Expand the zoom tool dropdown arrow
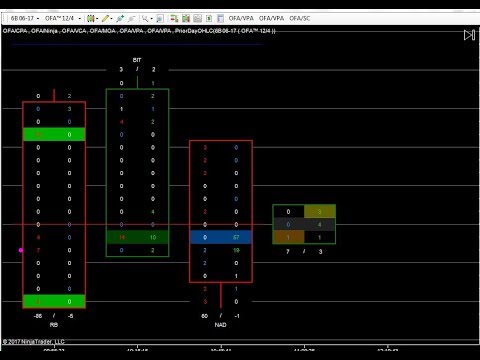The width and height of the screenshot is (480, 360). pos(151,19)
